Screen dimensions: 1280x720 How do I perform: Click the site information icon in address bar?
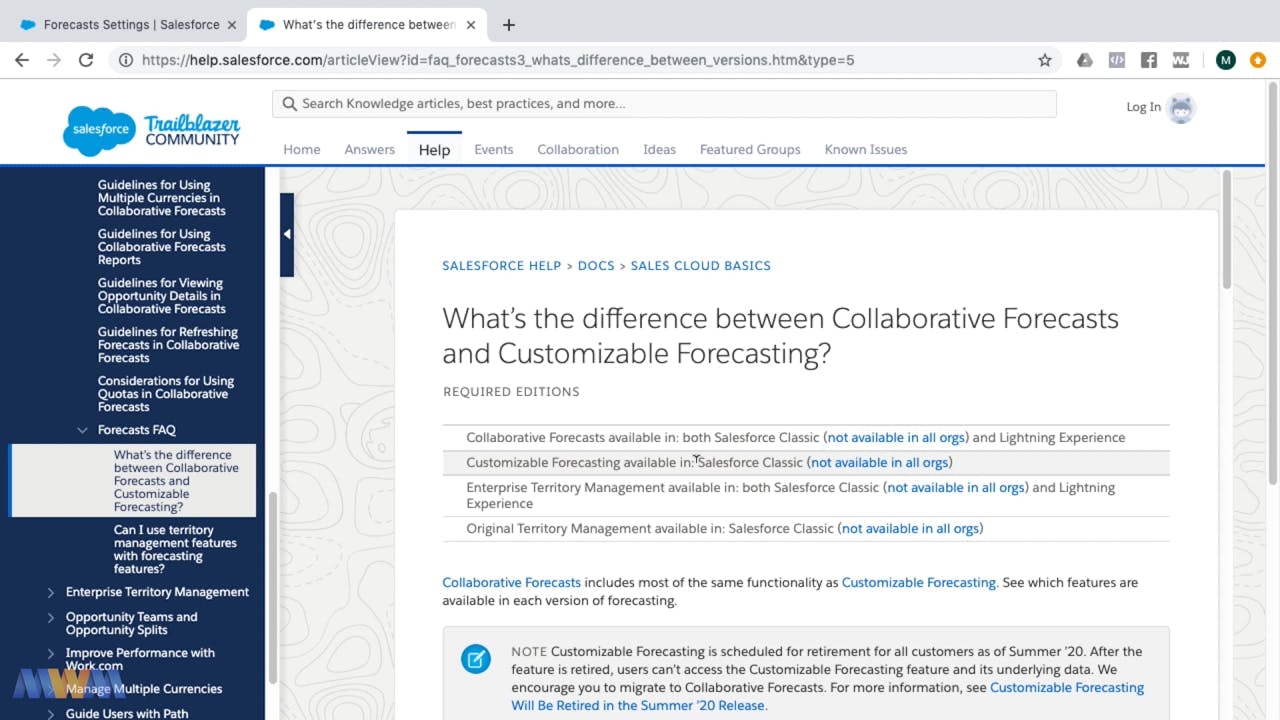click(x=126, y=60)
